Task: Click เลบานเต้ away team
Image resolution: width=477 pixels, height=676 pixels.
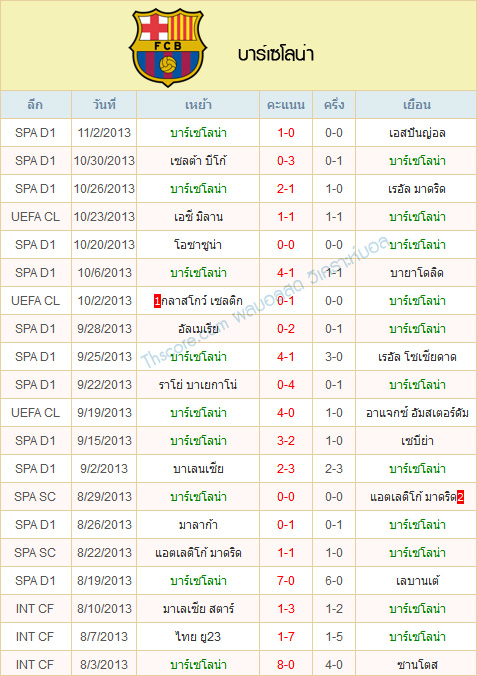Action: 417,581
